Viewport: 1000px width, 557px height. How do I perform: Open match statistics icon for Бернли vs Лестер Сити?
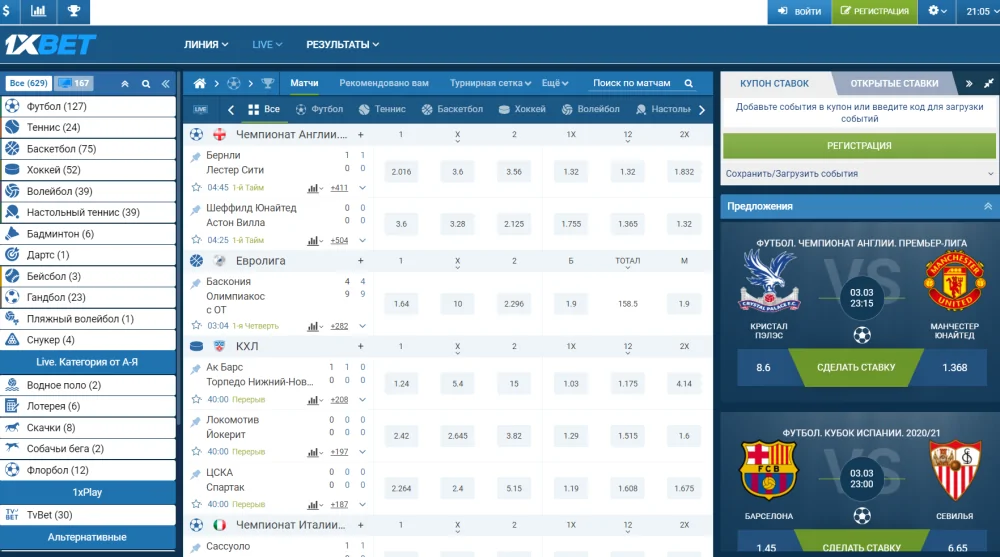click(314, 187)
